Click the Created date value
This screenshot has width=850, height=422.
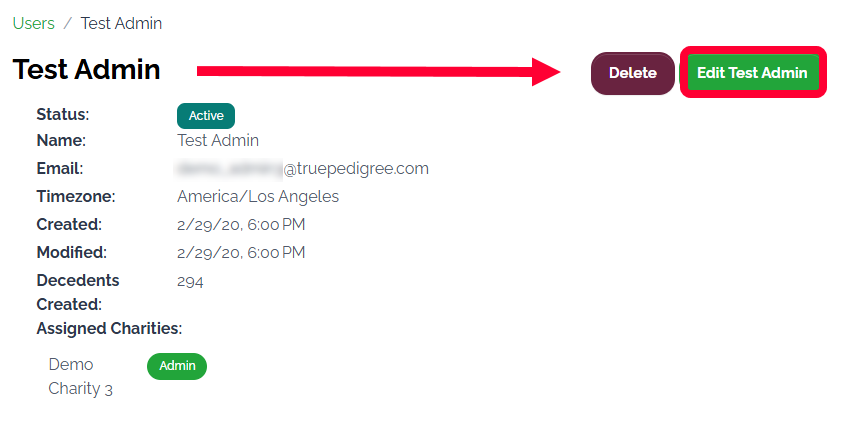(x=241, y=225)
